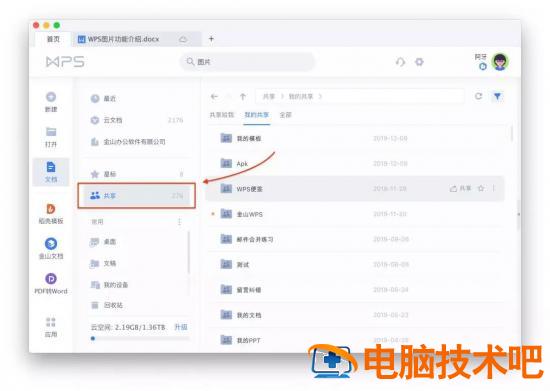The image size is (550, 391).
Task: Launch 金山文档 from the left rail
Action: [x=51, y=243]
